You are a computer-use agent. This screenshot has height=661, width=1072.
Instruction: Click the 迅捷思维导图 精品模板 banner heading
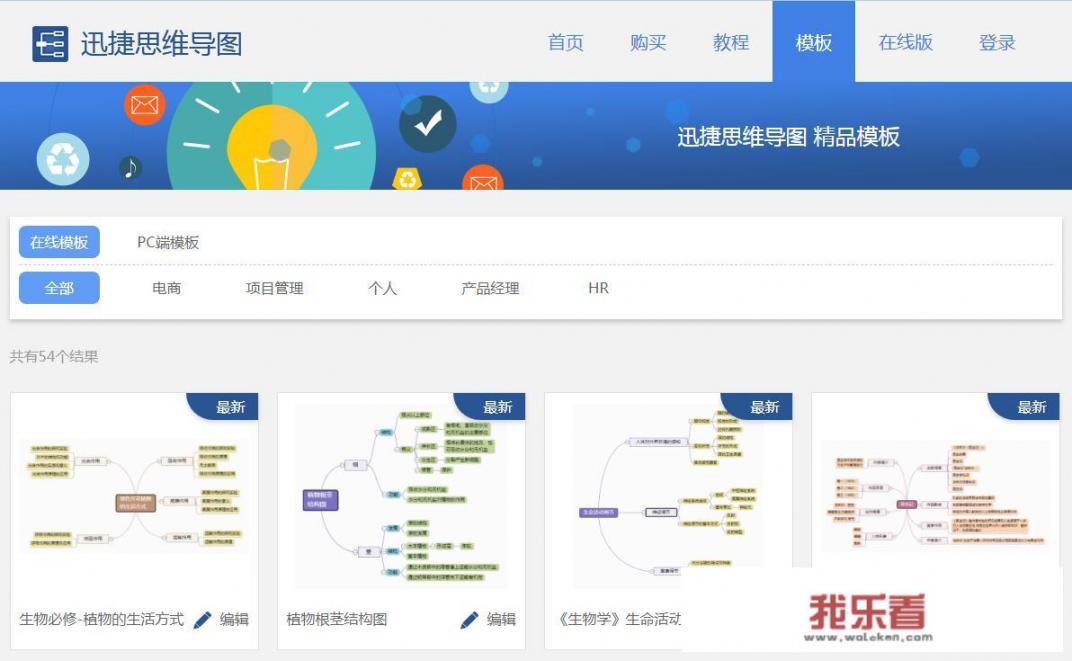[x=788, y=137]
